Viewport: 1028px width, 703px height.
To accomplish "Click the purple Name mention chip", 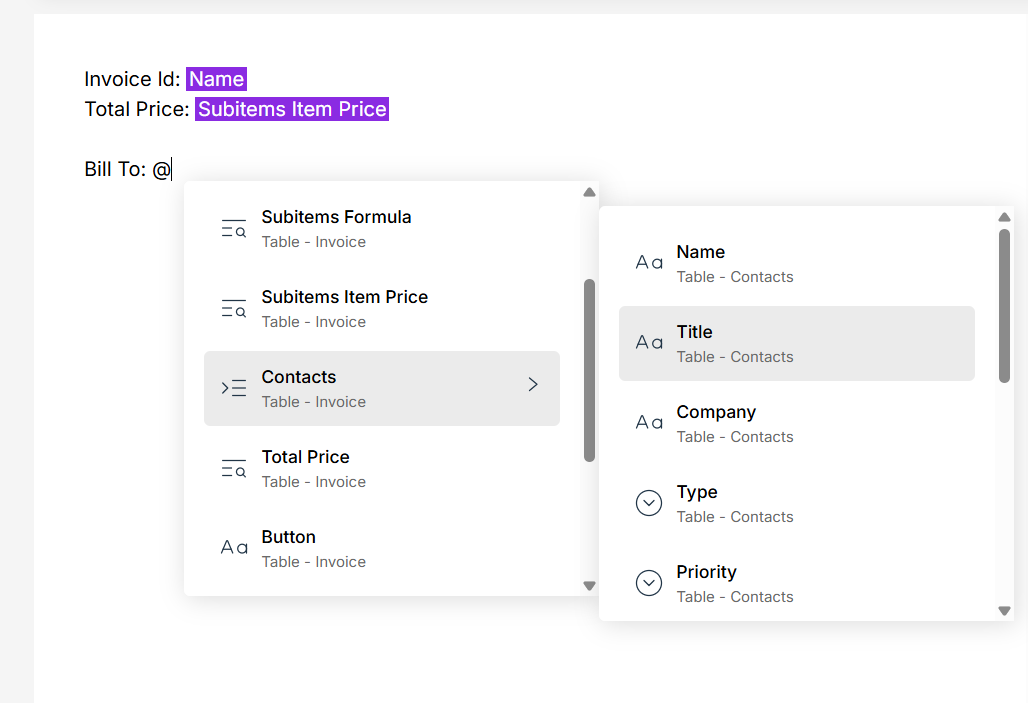I will pyautogui.click(x=216, y=78).
